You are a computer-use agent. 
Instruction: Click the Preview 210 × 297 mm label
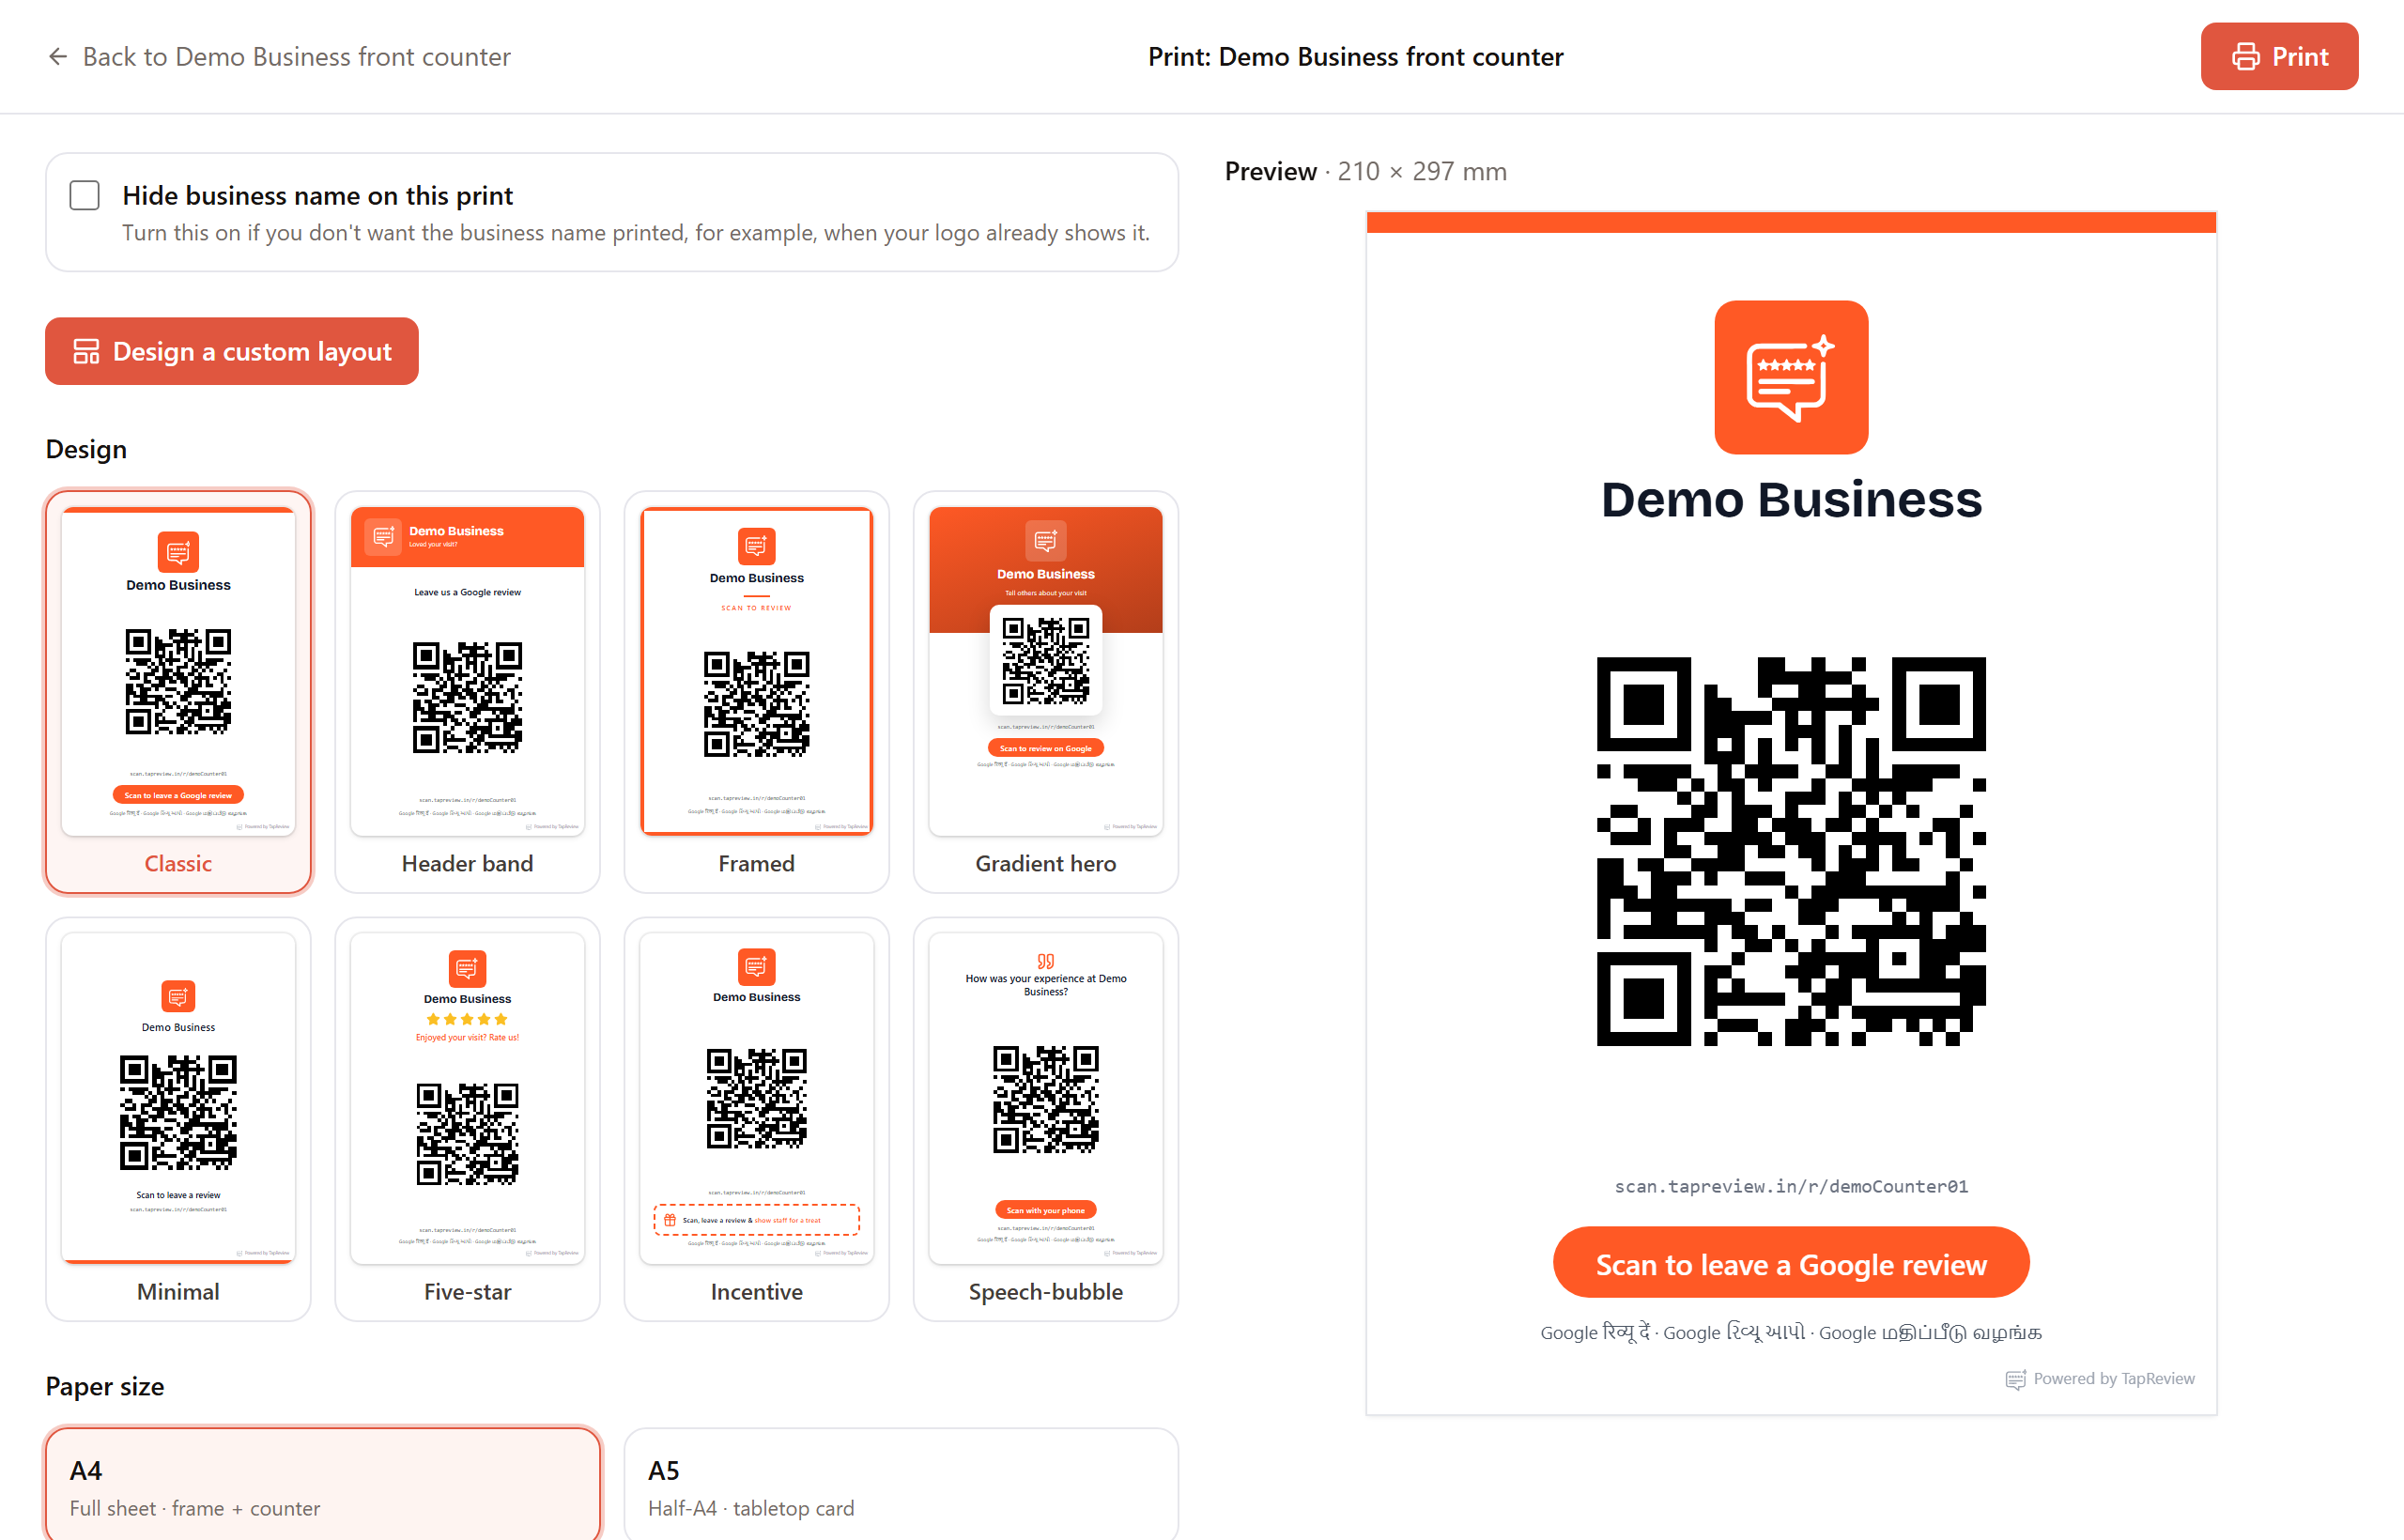tap(1366, 172)
